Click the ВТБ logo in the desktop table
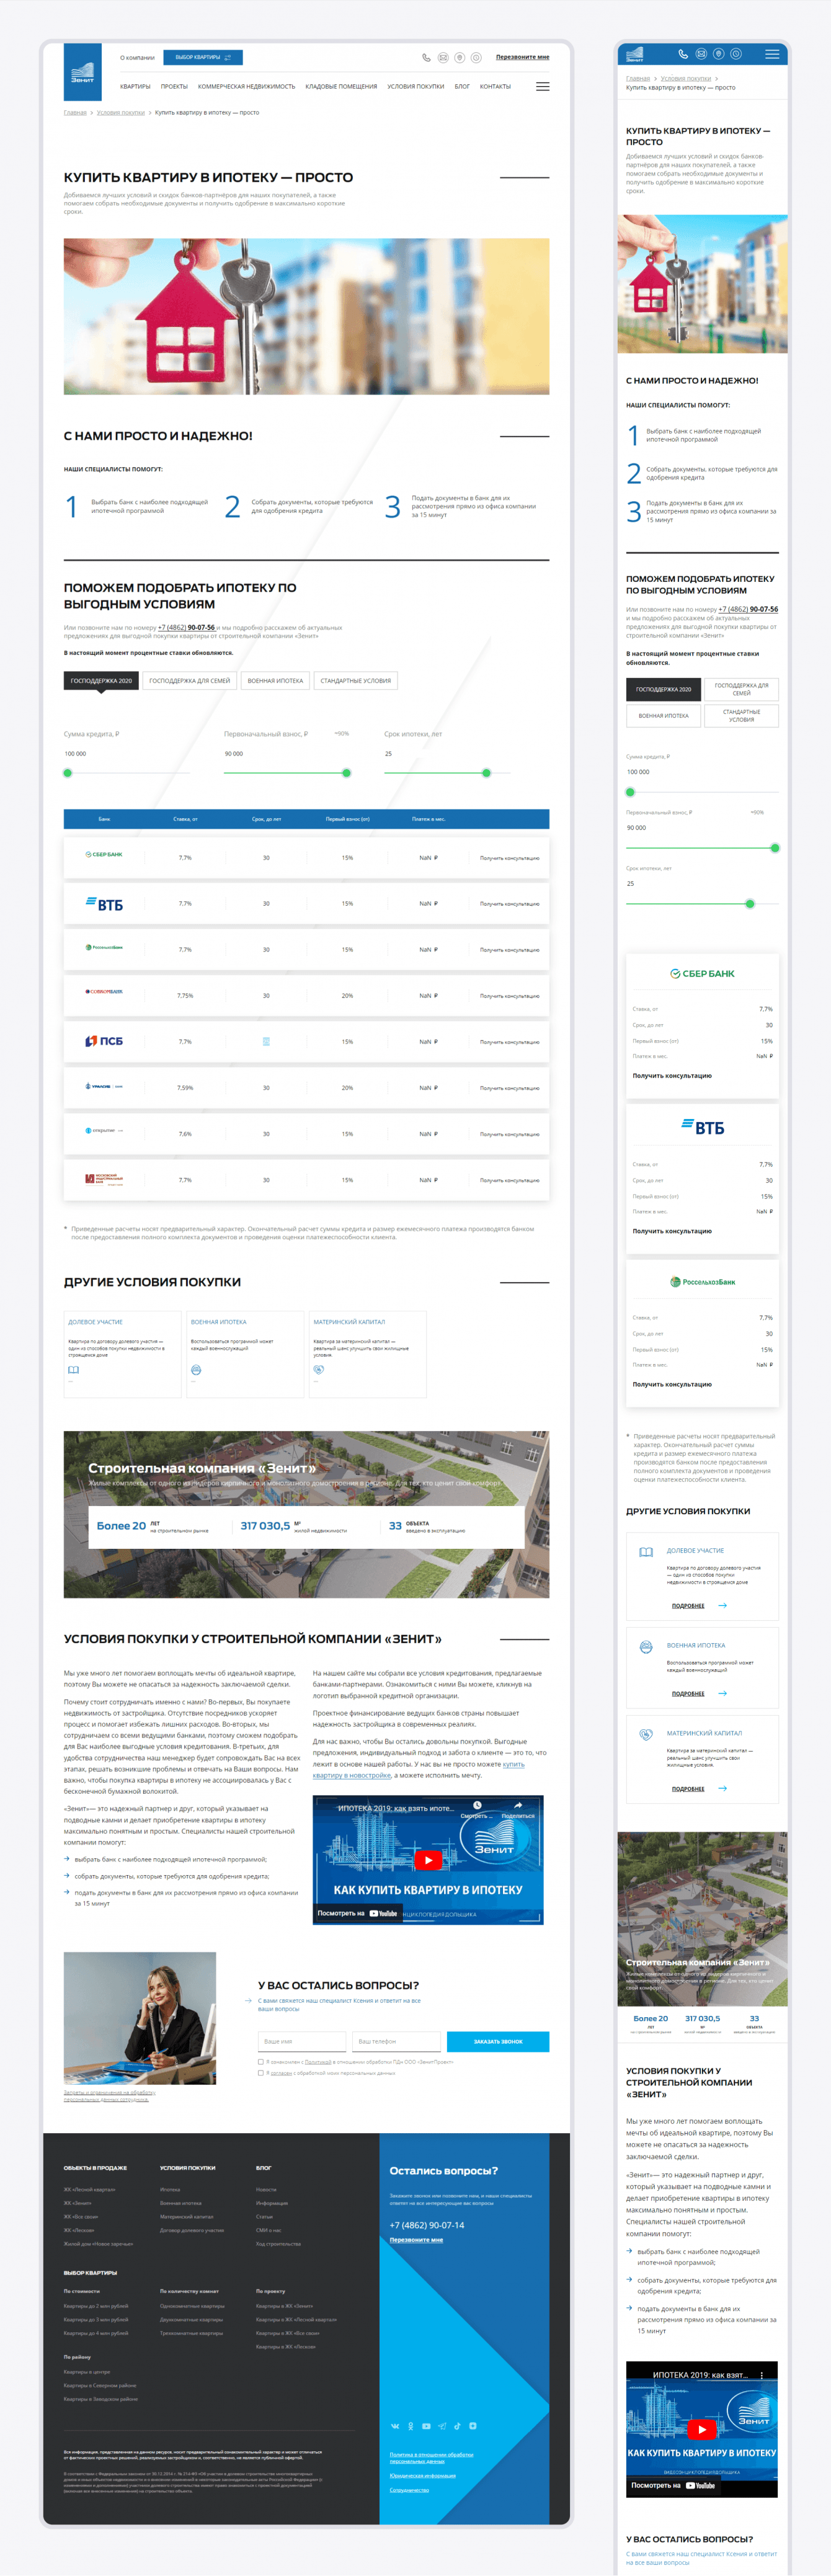This screenshot has width=831, height=2576. (x=104, y=904)
